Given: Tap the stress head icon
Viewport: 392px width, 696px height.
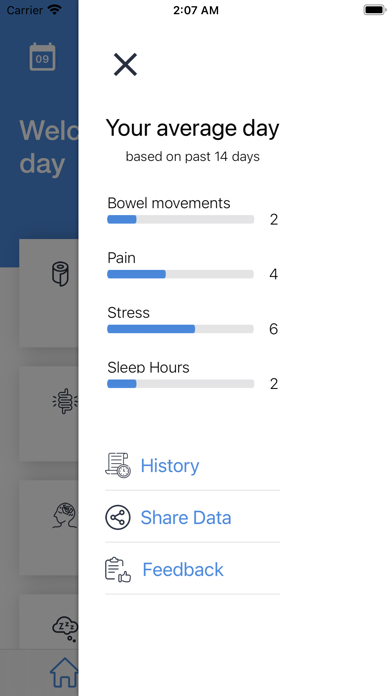Looking at the screenshot, I should point(65,515).
